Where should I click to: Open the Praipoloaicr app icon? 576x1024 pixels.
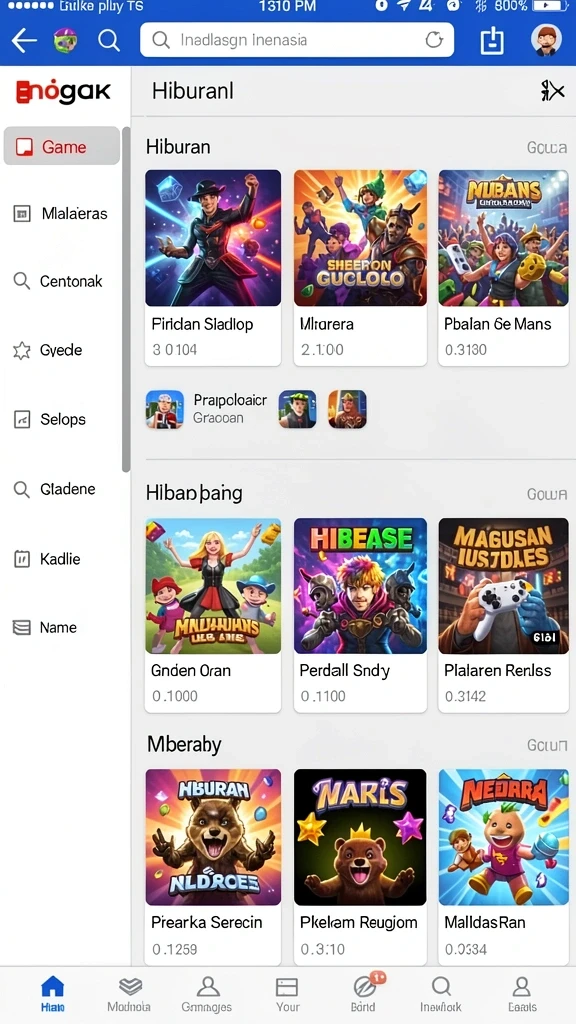tap(165, 409)
